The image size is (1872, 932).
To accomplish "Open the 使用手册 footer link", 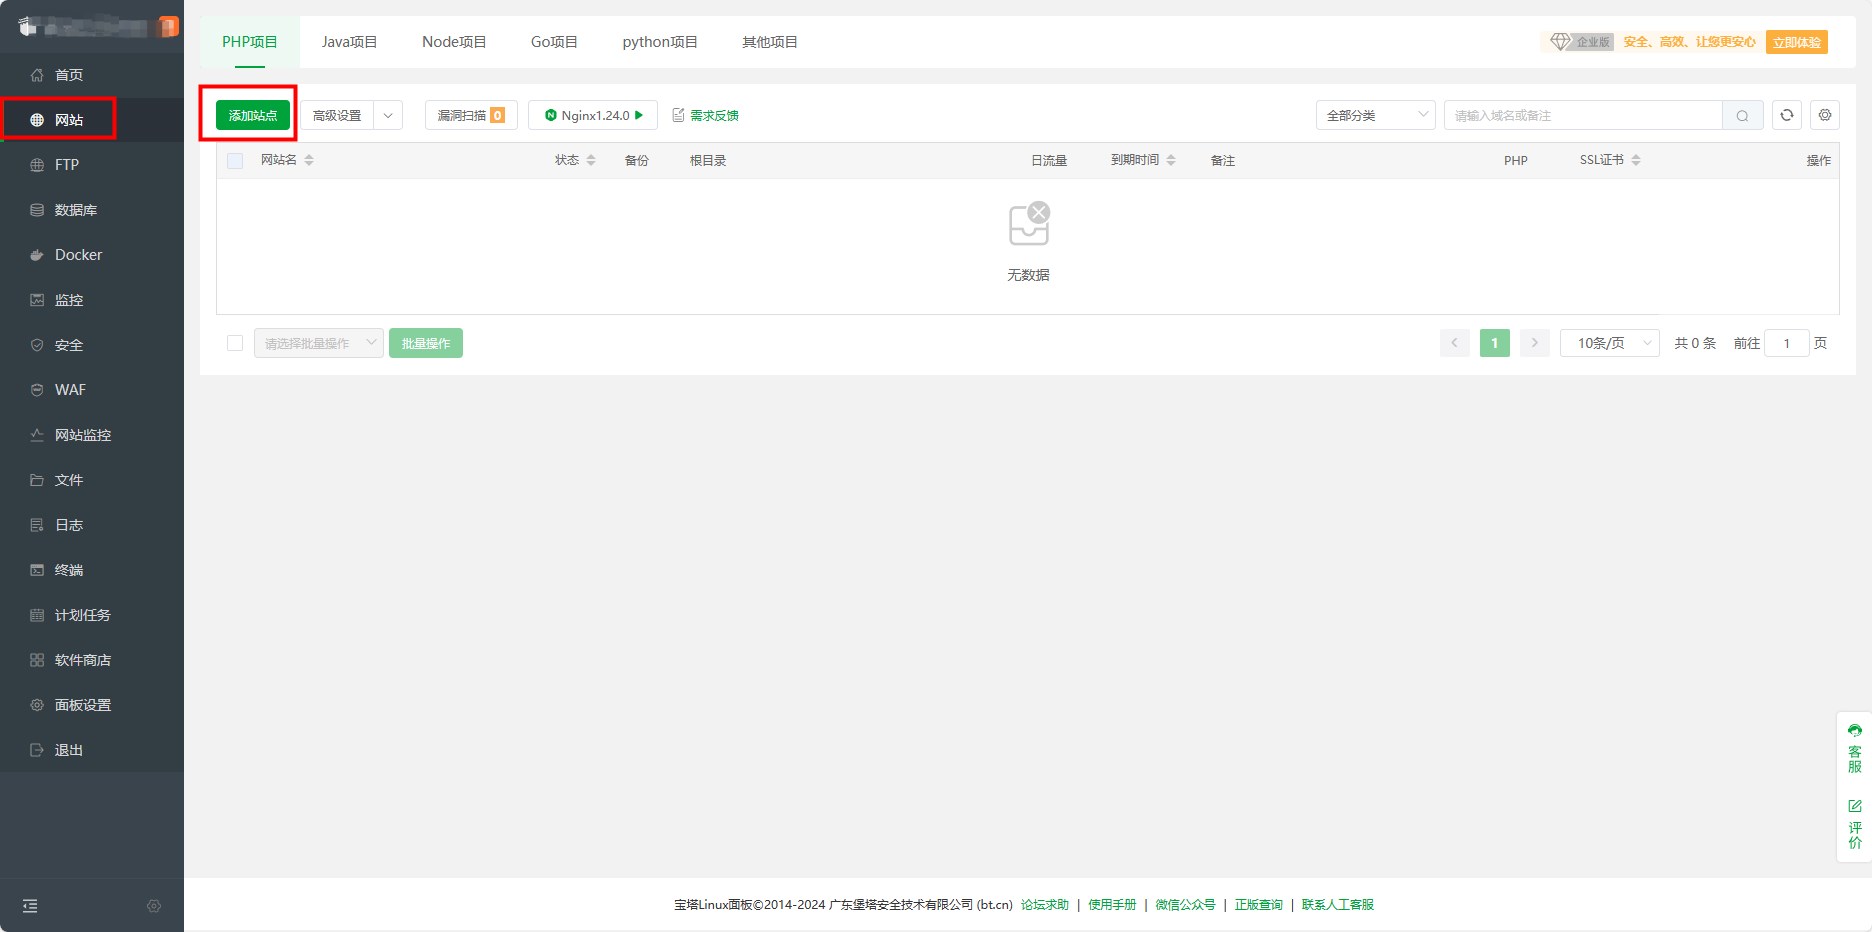I will pos(1112,904).
